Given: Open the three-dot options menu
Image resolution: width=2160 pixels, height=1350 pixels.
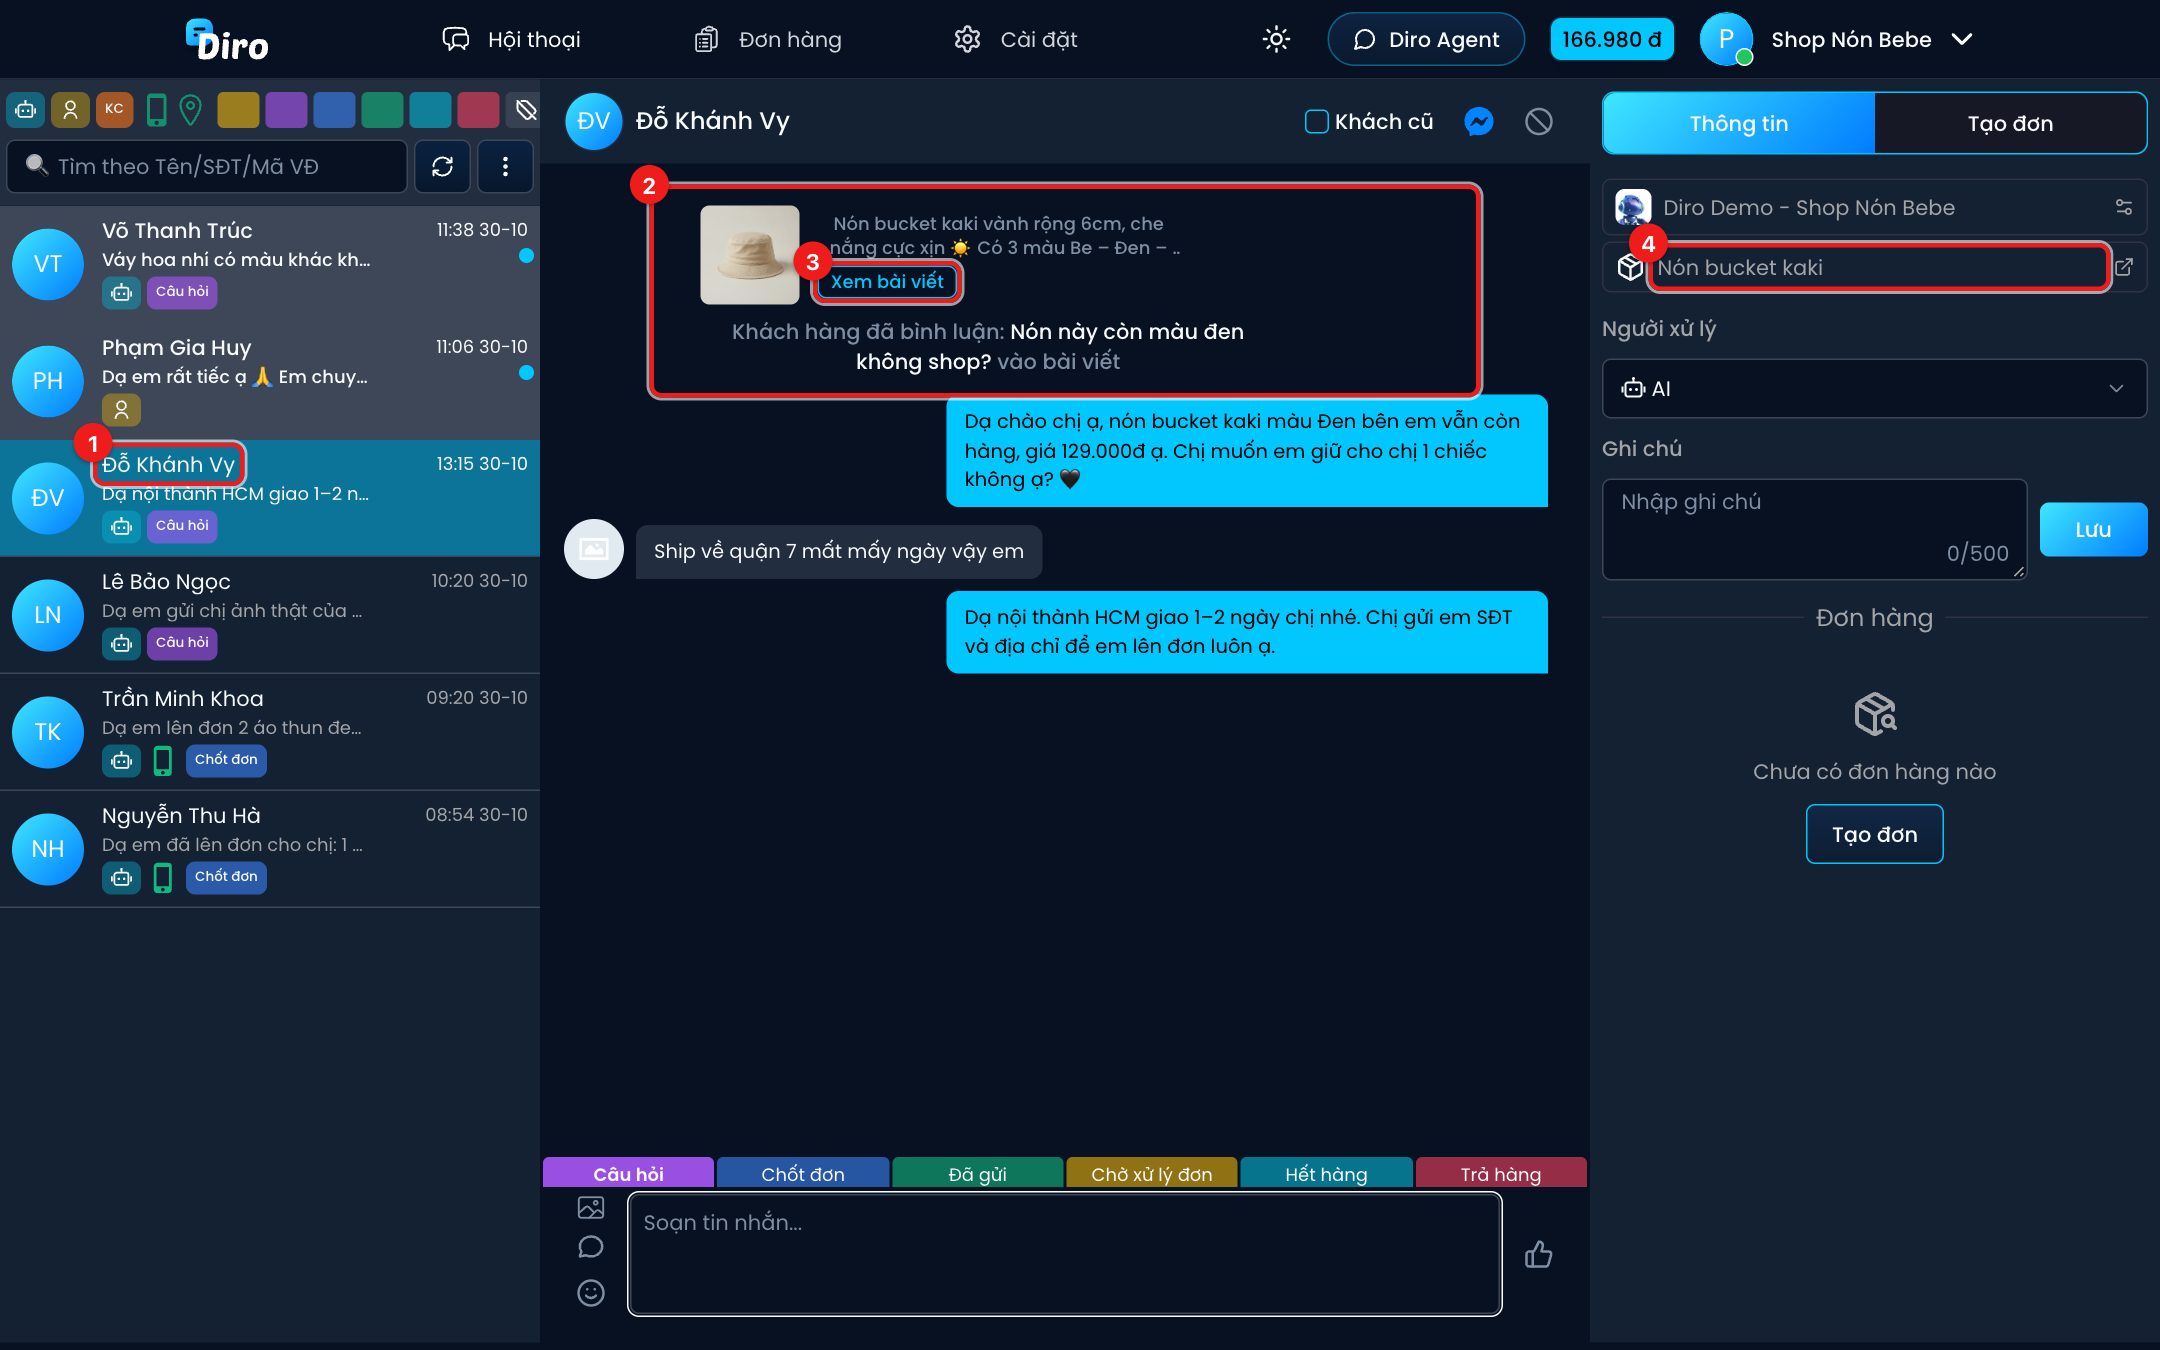Looking at the screenshot, I should point(505,166).
